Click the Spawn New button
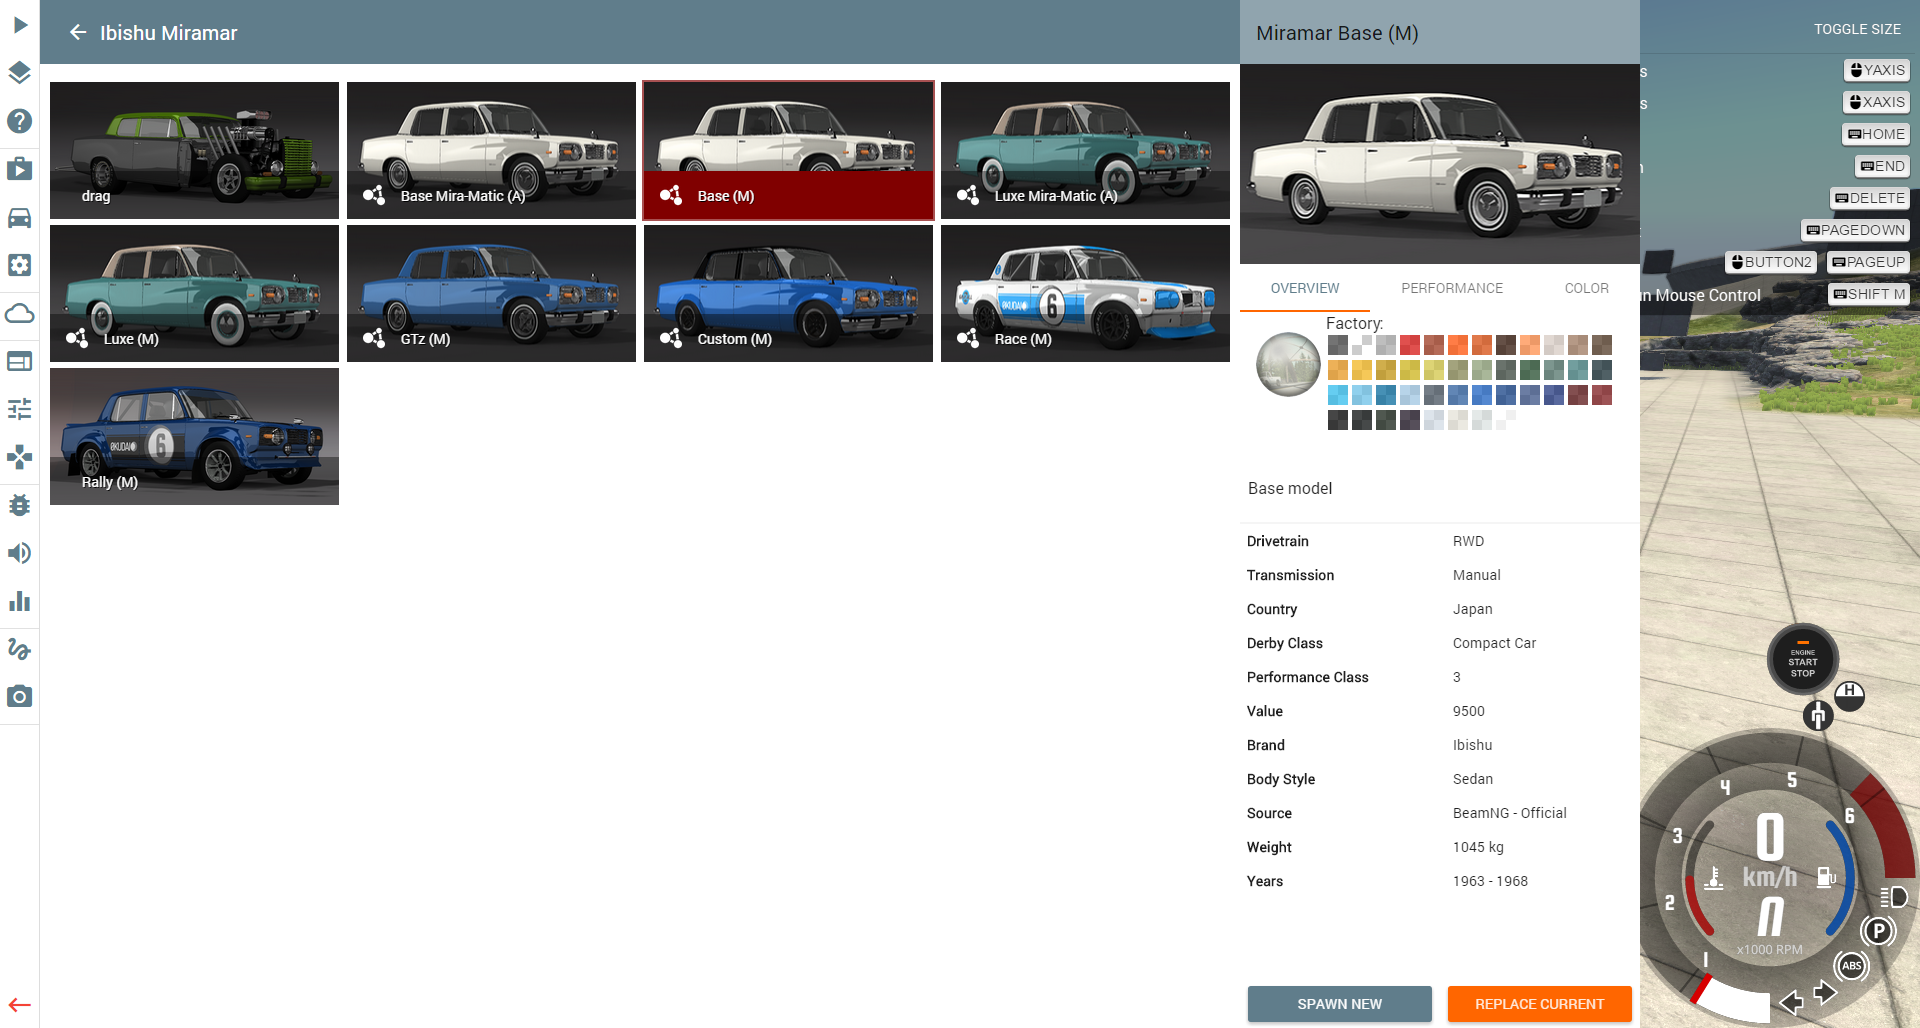 coord(1340,1004)
